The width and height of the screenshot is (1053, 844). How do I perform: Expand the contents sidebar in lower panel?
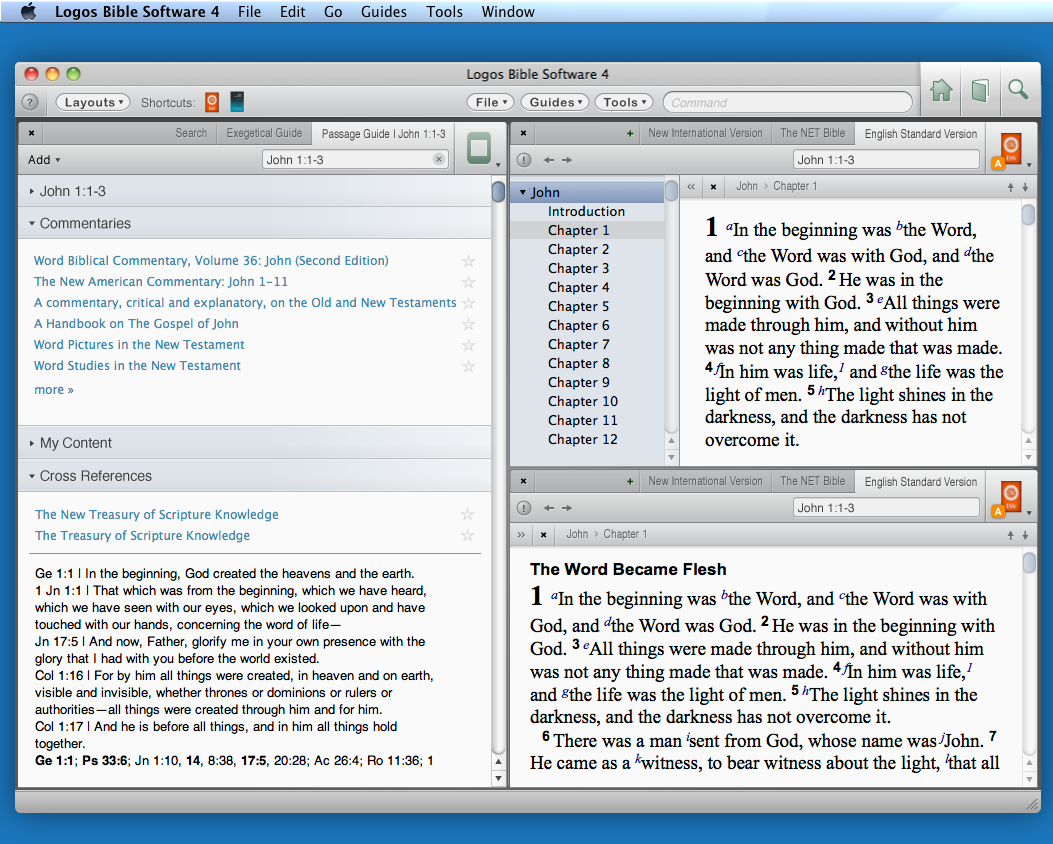(521, 534)
